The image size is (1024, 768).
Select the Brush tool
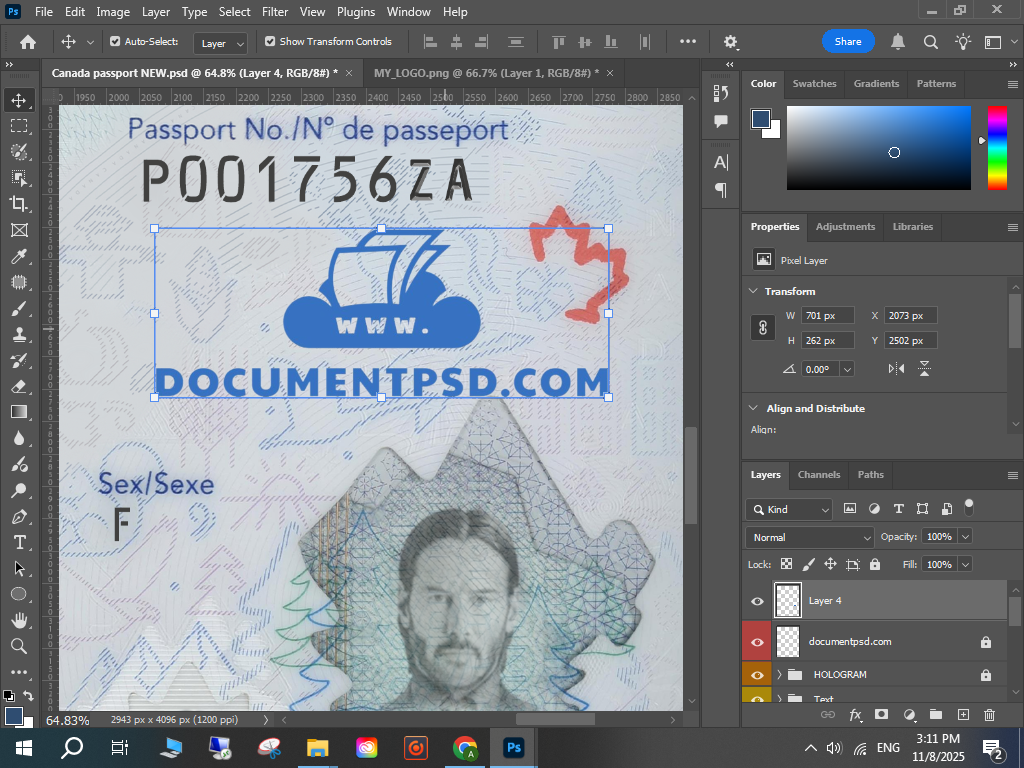click(18, 309)
